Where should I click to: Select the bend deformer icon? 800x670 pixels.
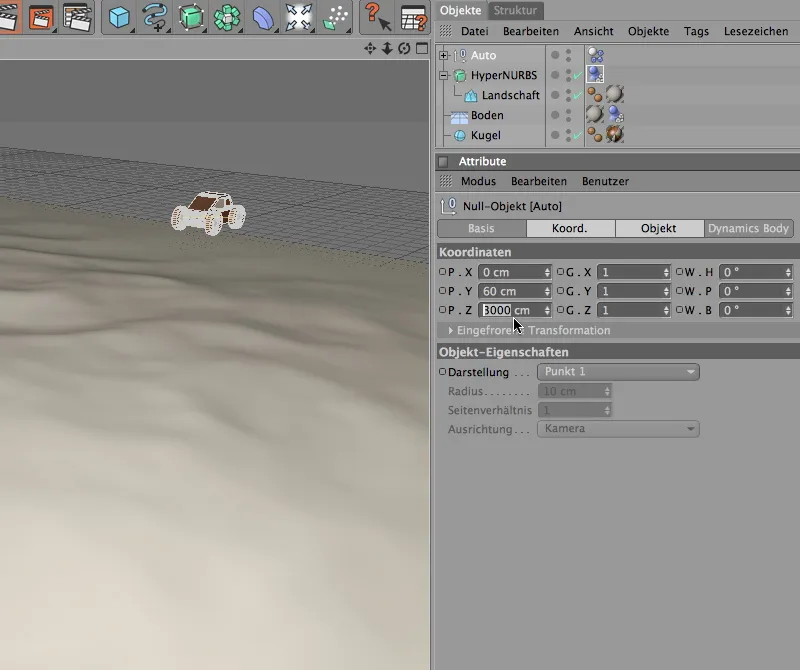[262, 17]
